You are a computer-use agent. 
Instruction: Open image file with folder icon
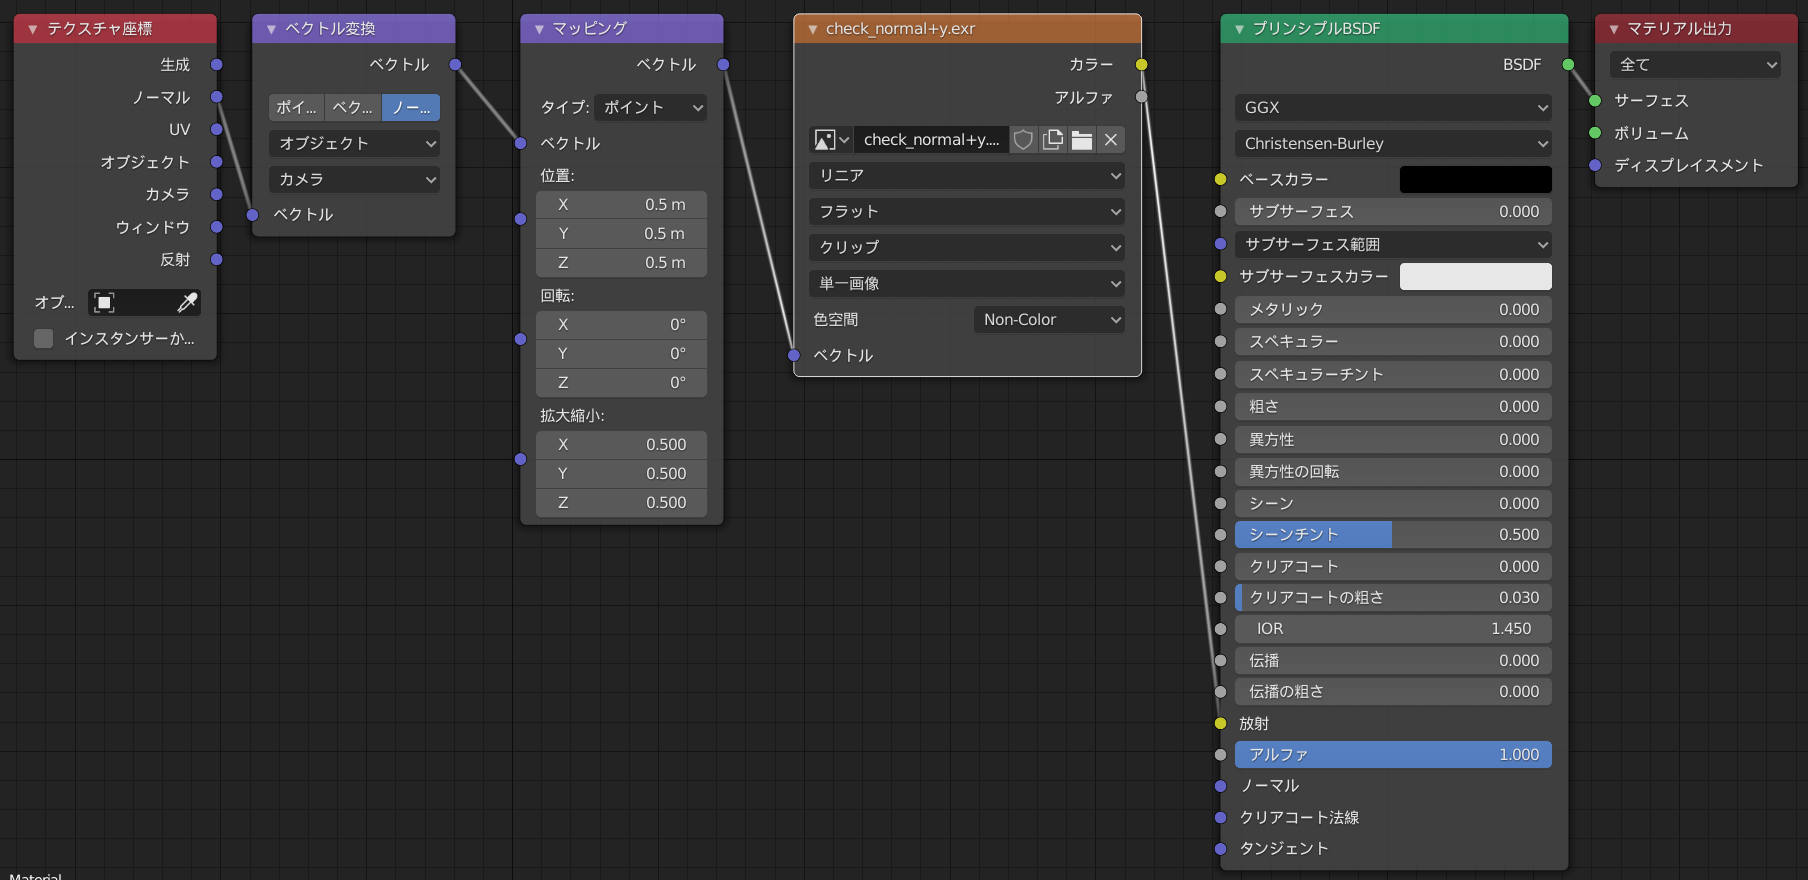1082,140
